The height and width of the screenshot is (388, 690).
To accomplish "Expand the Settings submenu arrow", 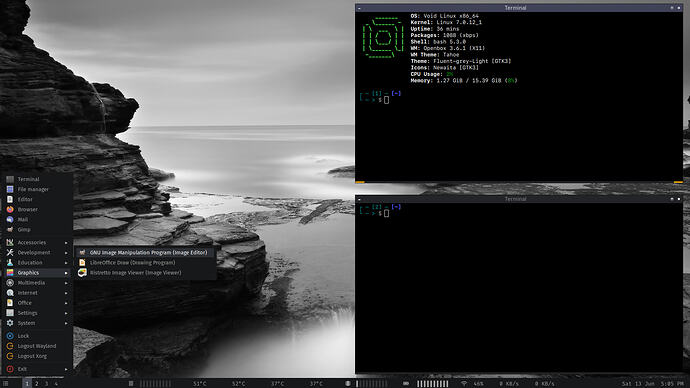I will coord(66,313).
